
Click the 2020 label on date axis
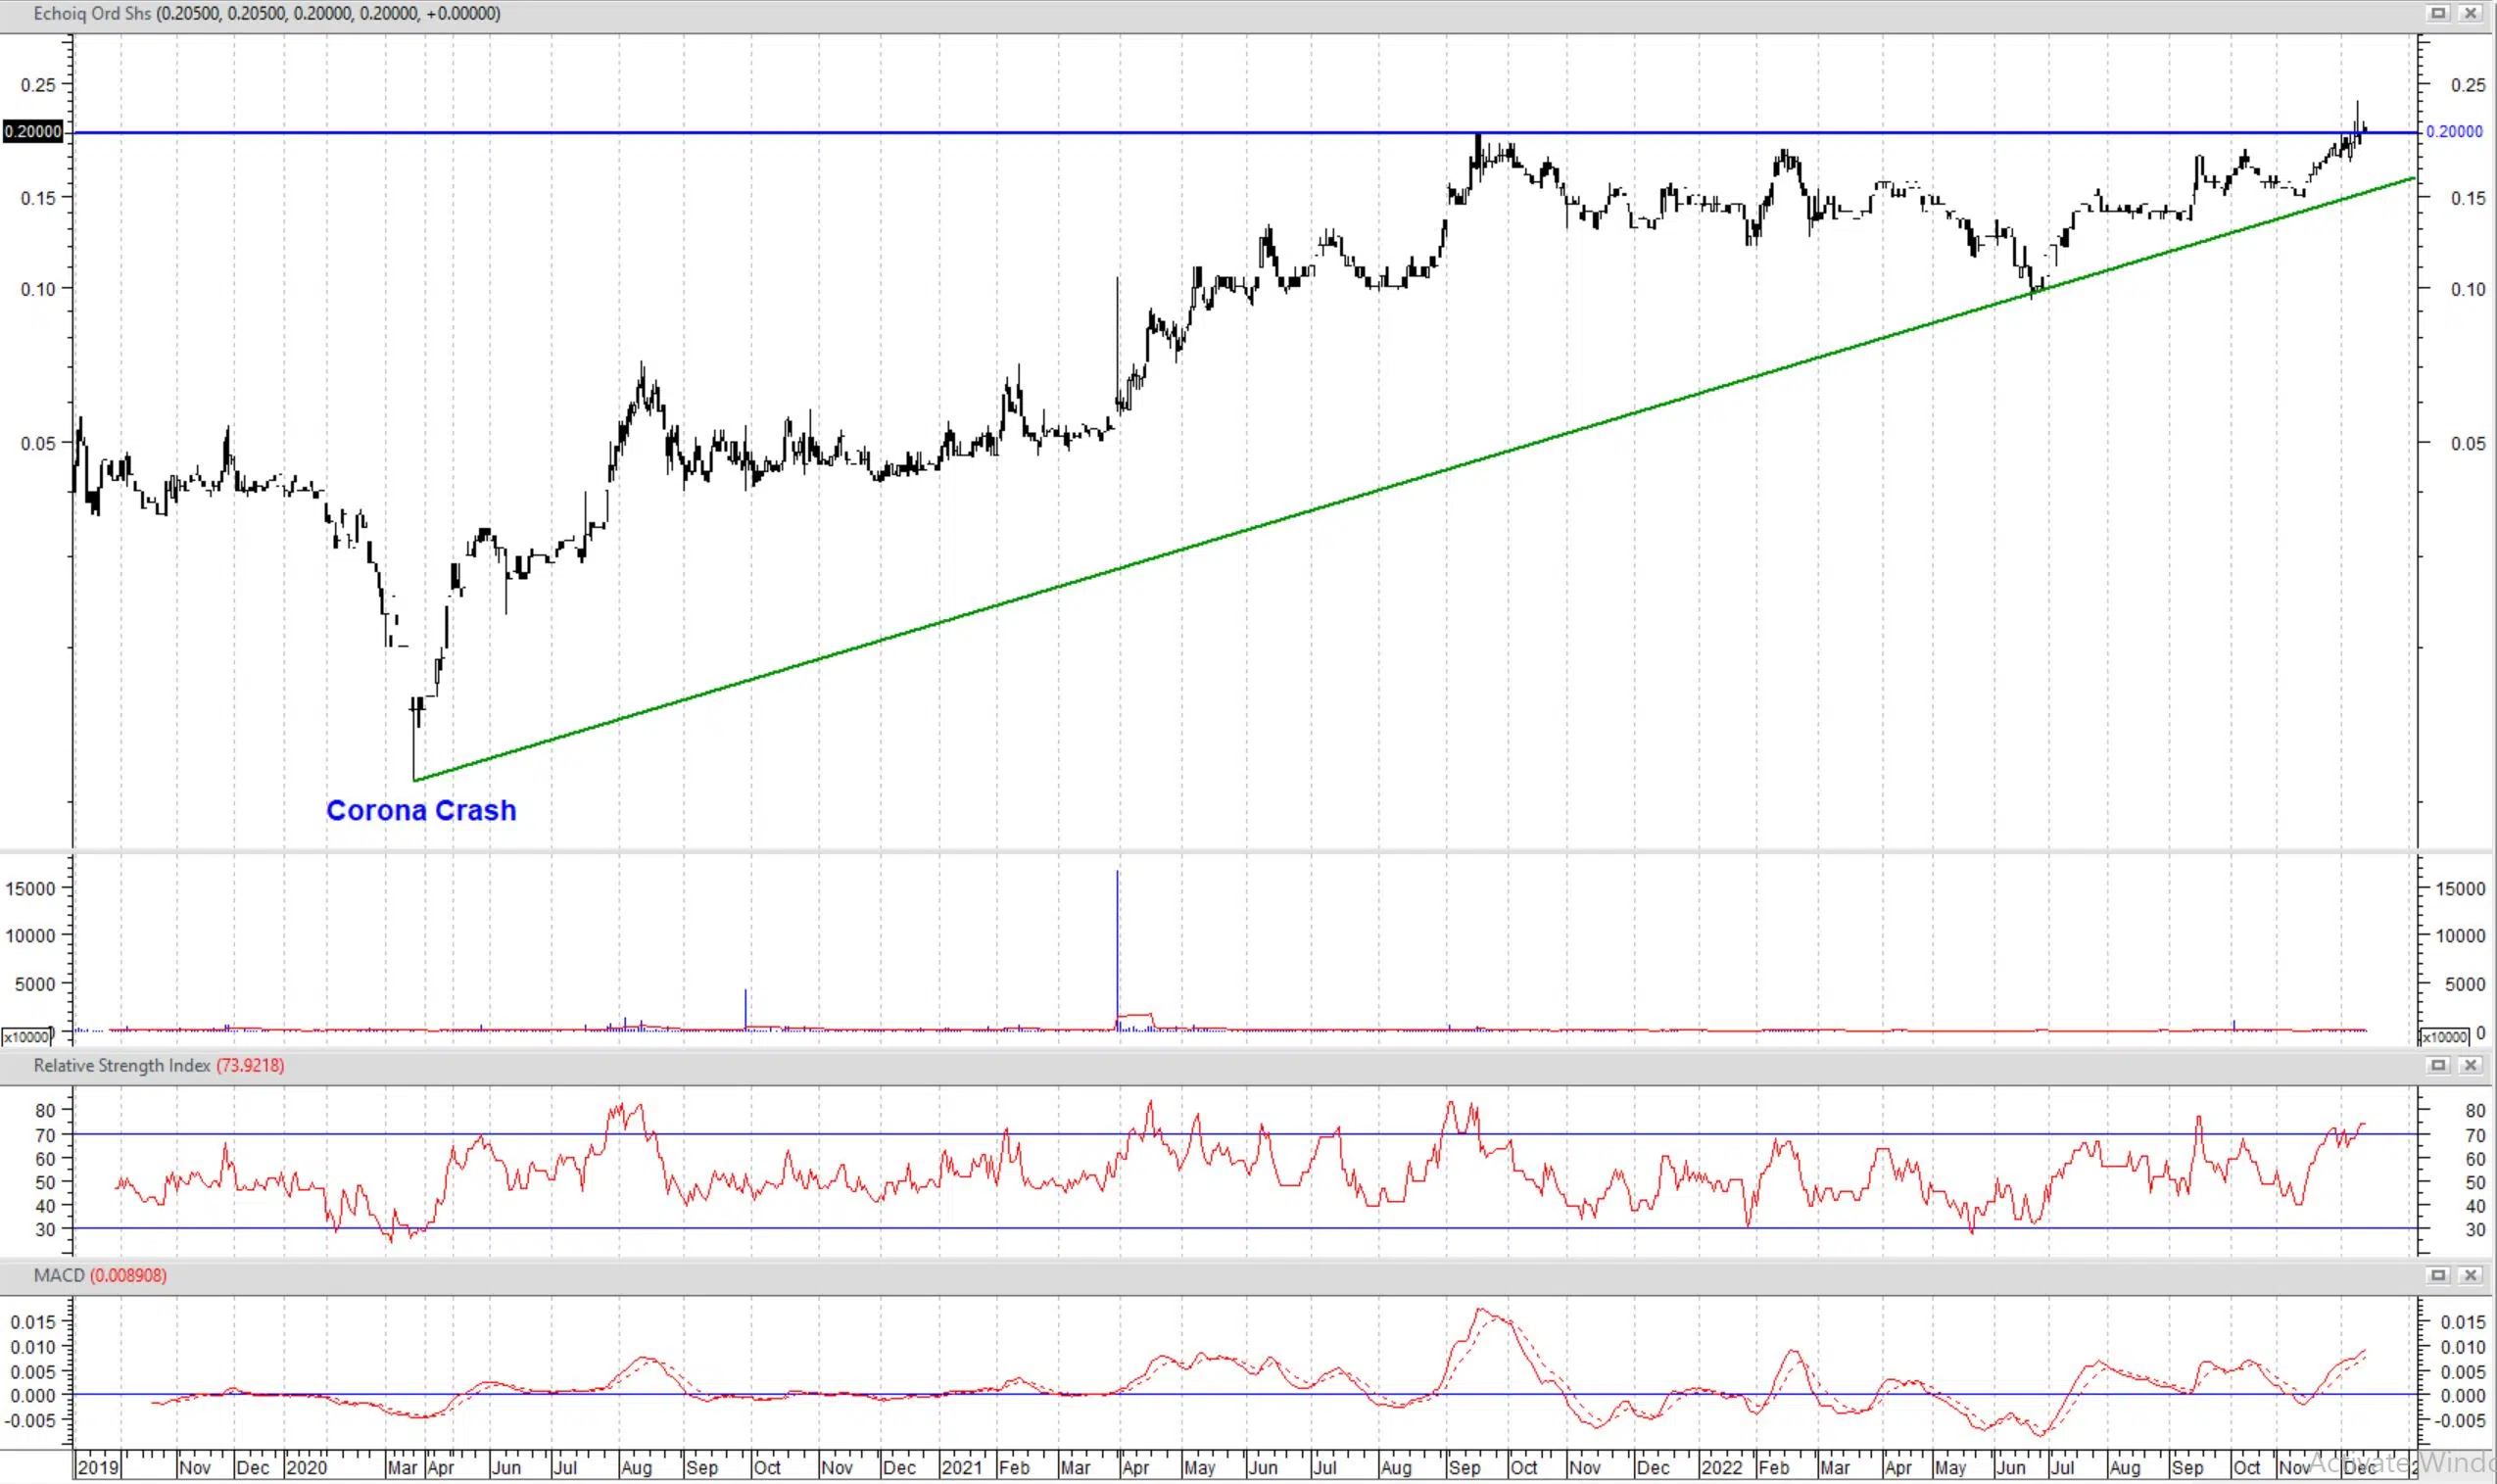click(306, 1467)
